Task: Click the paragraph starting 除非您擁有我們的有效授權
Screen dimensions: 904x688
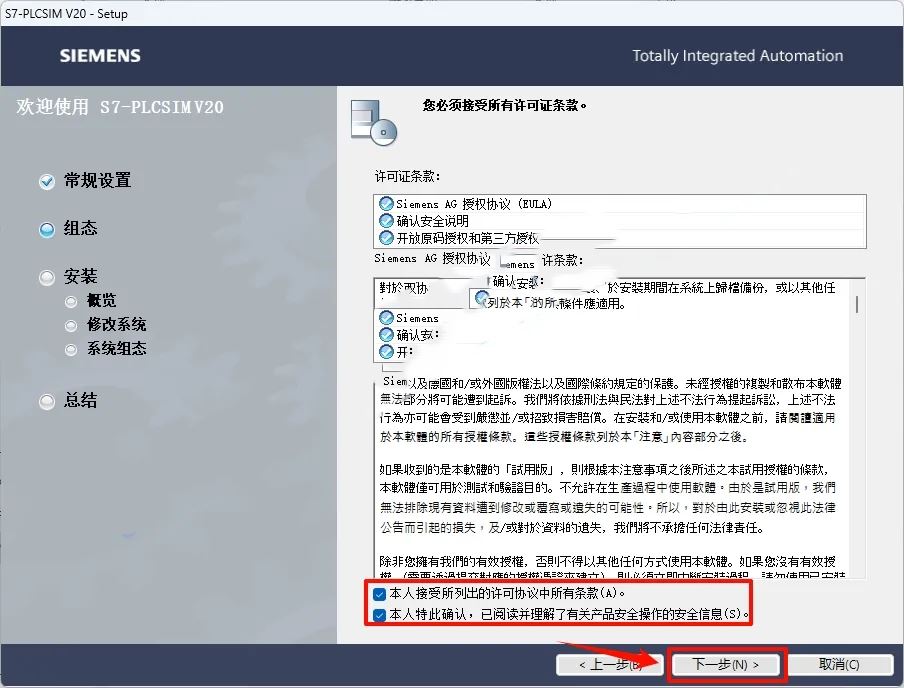Action: [x=612, y=567]
